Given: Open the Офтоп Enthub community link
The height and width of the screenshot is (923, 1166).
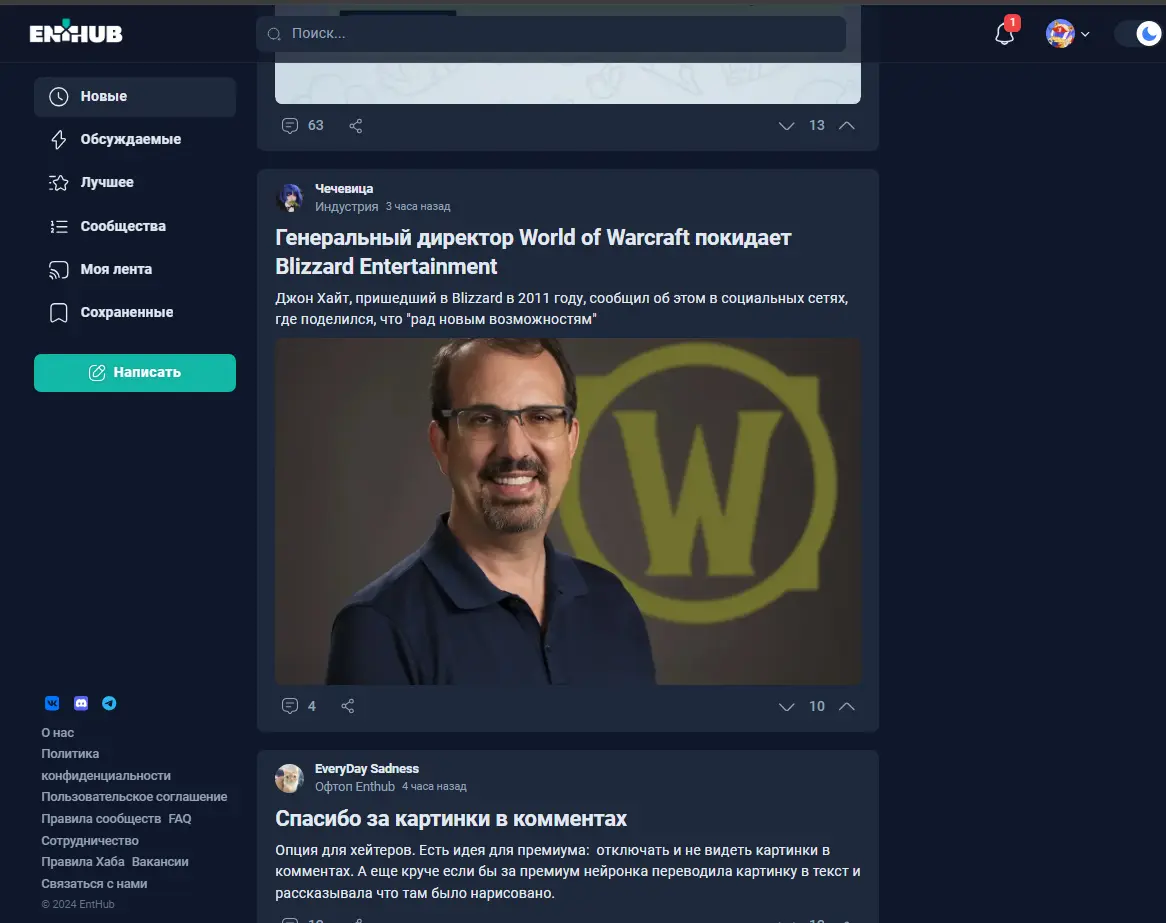Looking at the screenshot, I should click(355, 787).
